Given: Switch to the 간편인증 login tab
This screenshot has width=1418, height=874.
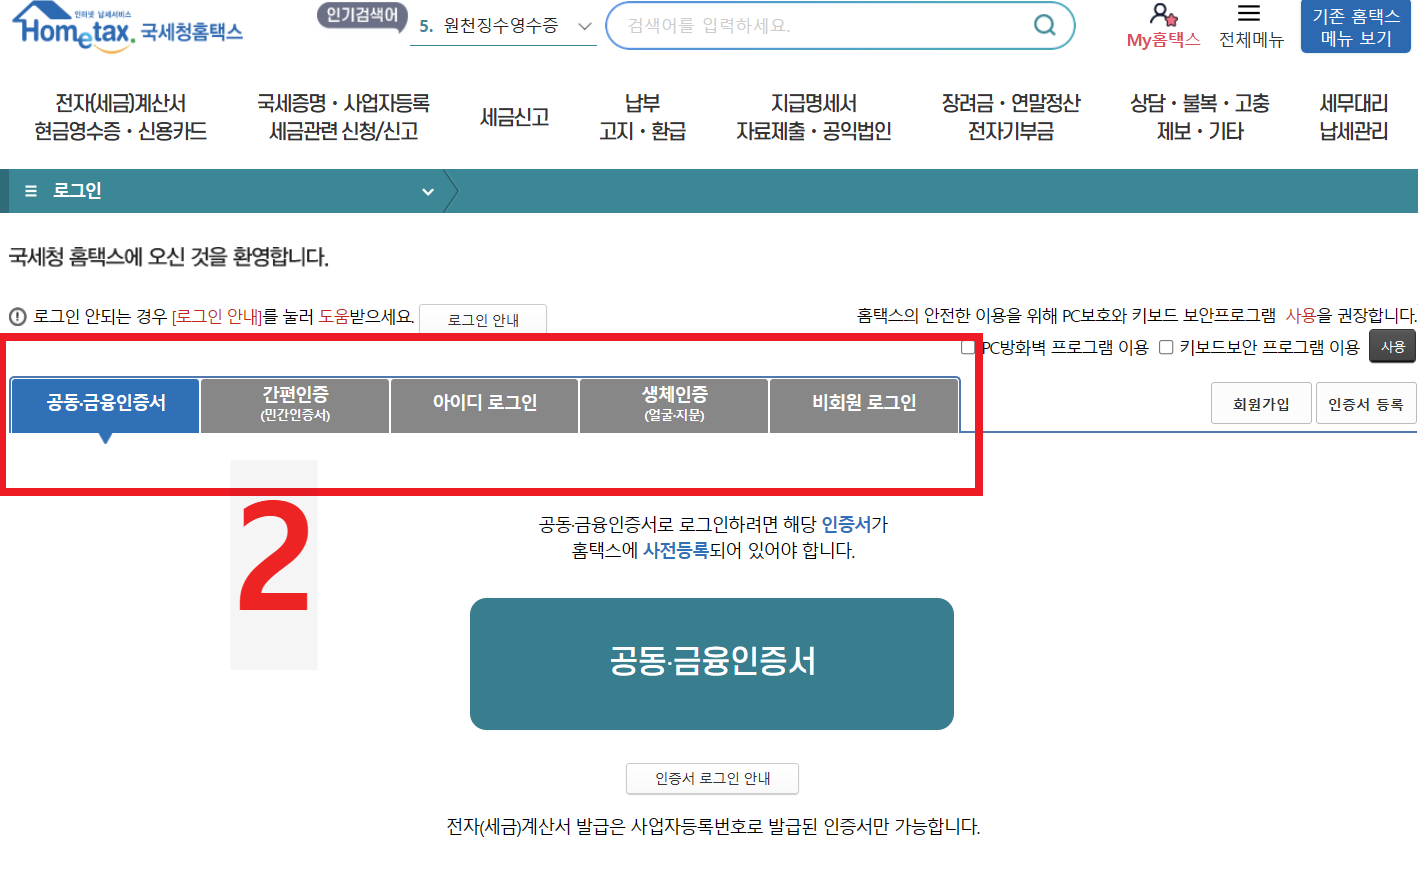Looking at the screenshot, I should pyautogui.click(x=295, y=405).
